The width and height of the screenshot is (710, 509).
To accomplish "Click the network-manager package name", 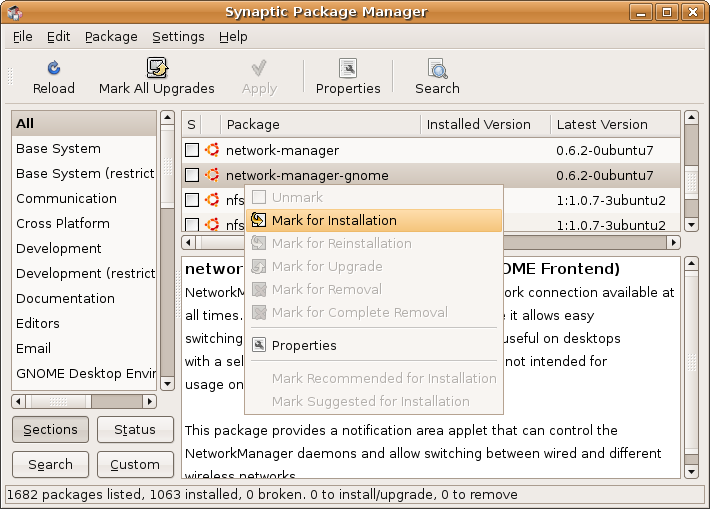I will pos(282,150).
